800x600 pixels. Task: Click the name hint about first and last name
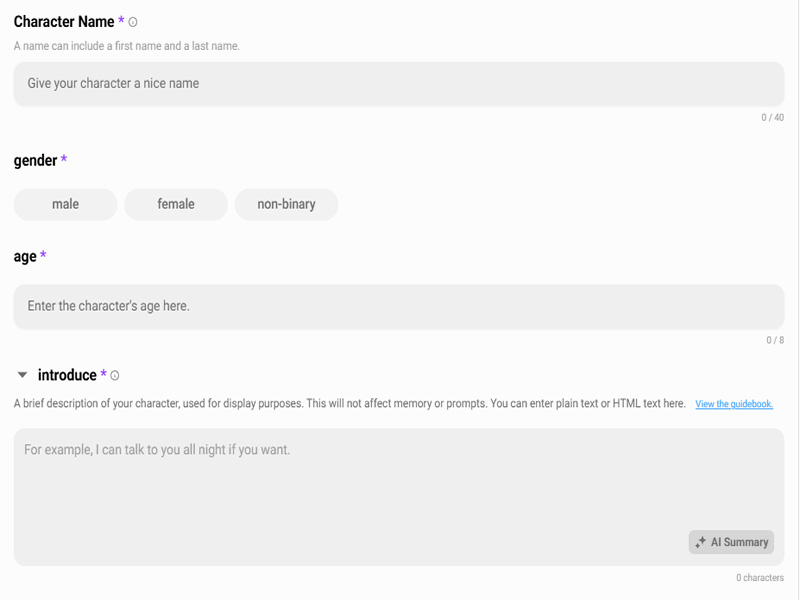tap(127, 46)
